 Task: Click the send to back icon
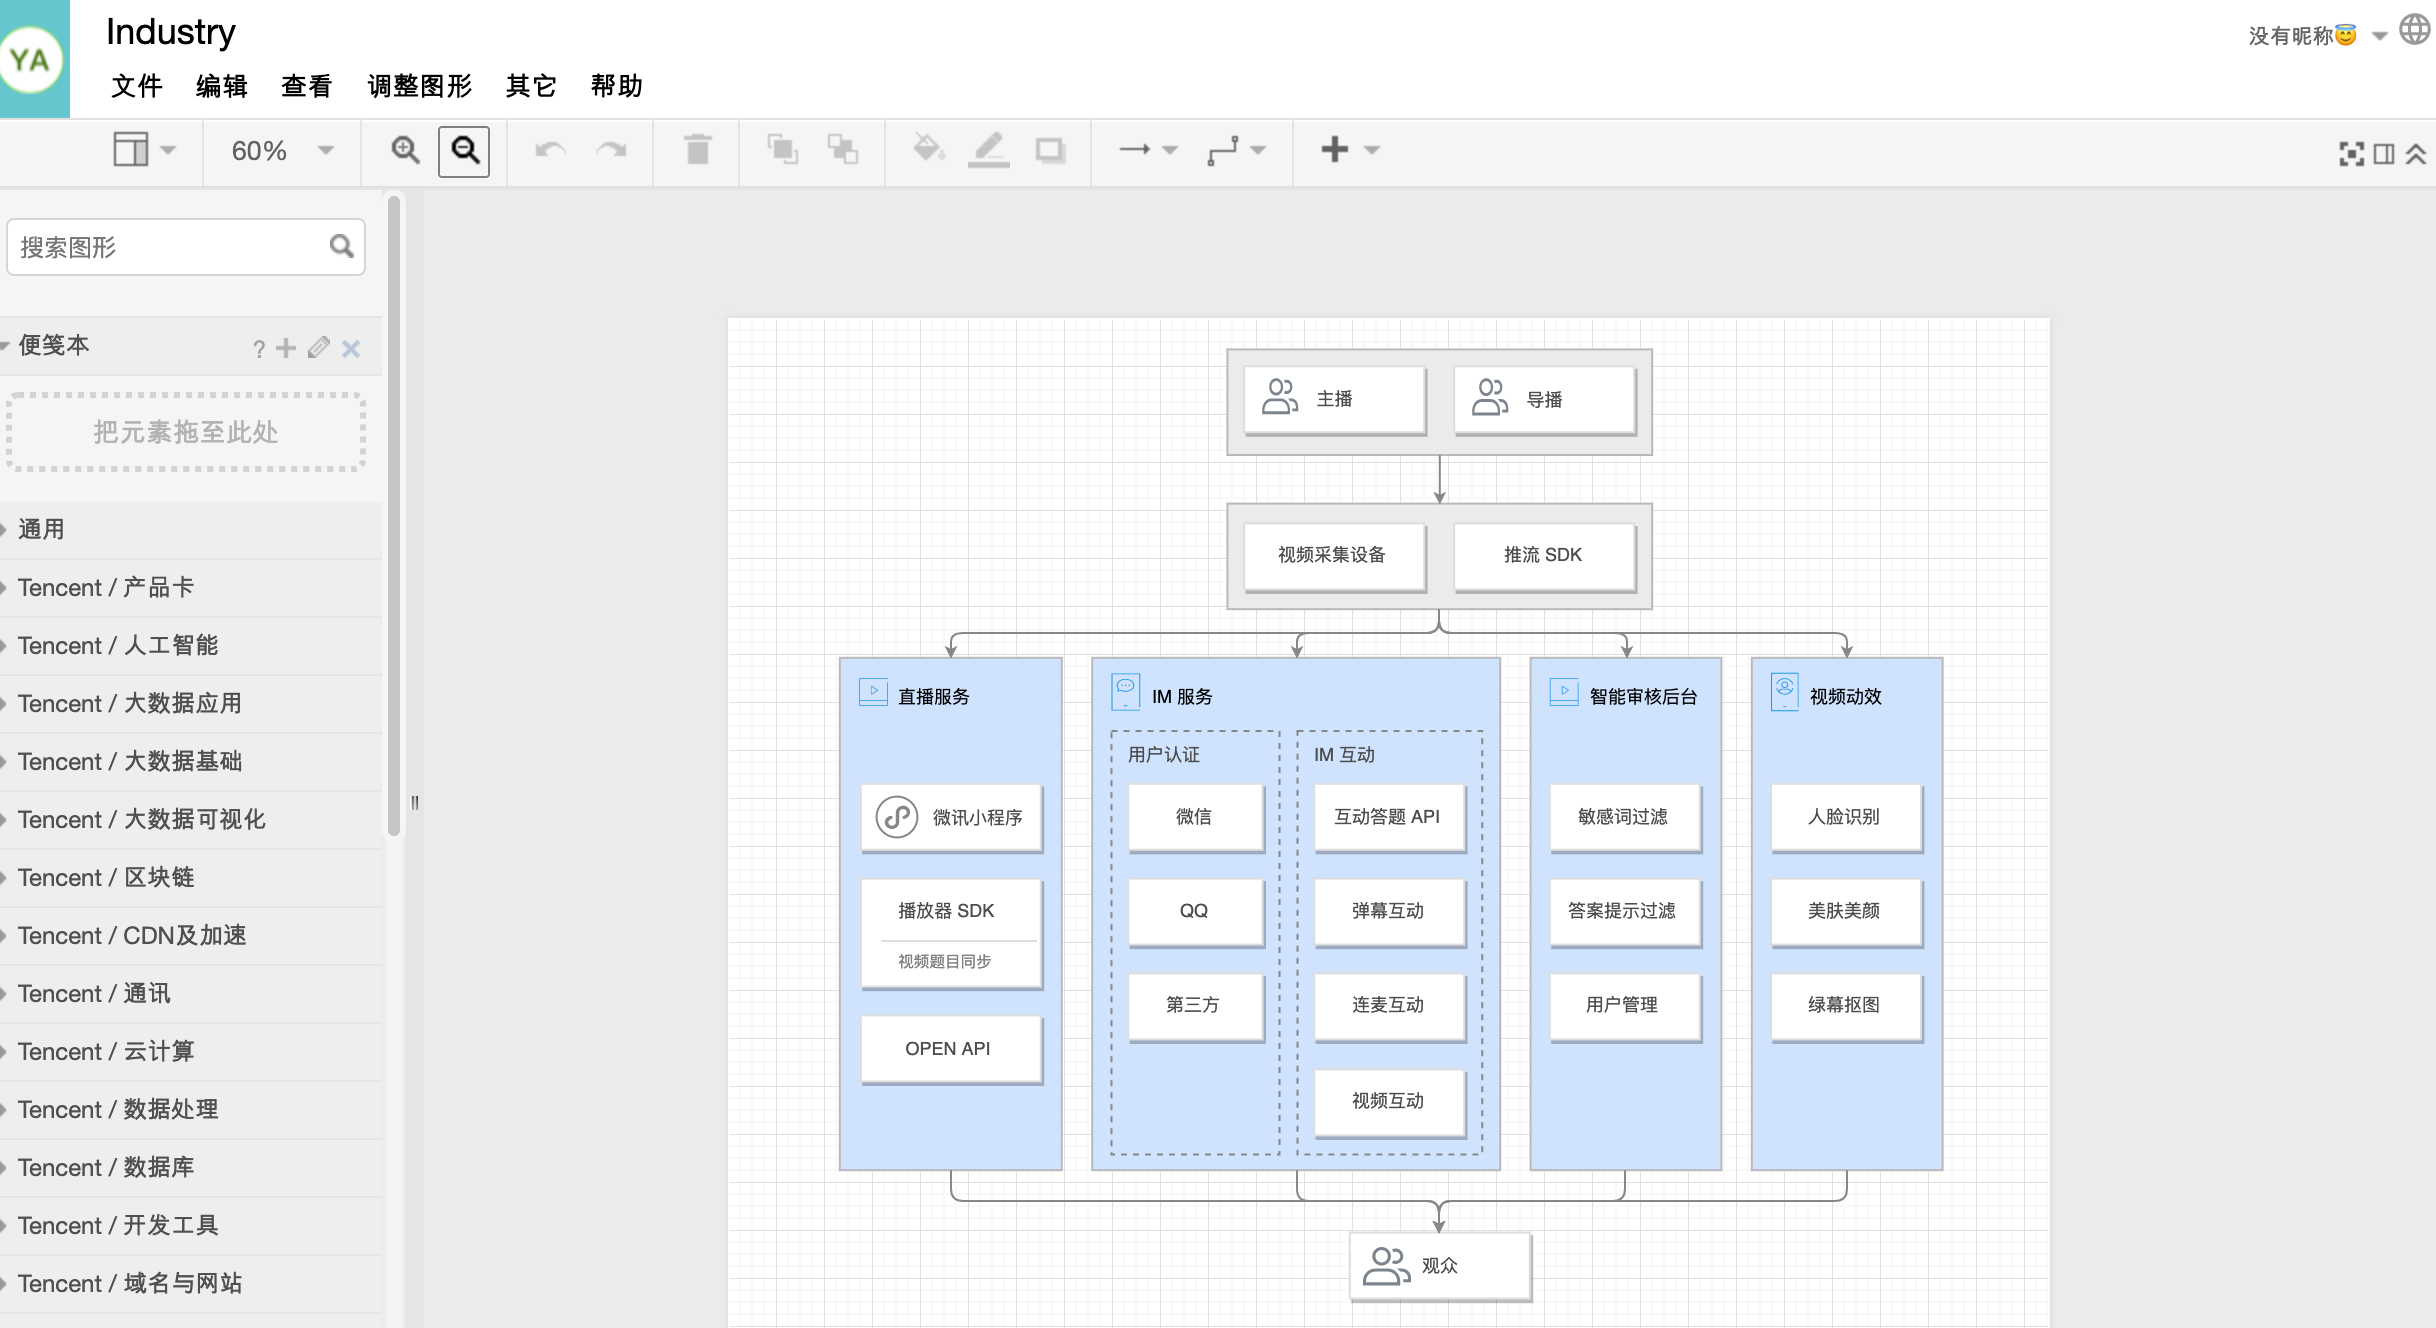point(843,150)
